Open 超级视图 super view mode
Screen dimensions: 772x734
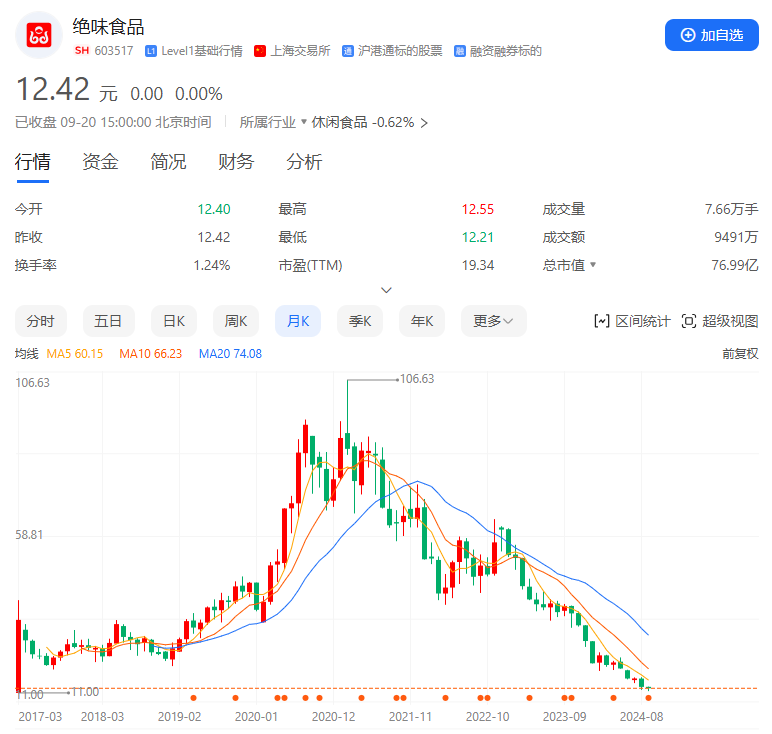[x=719, y=321]
